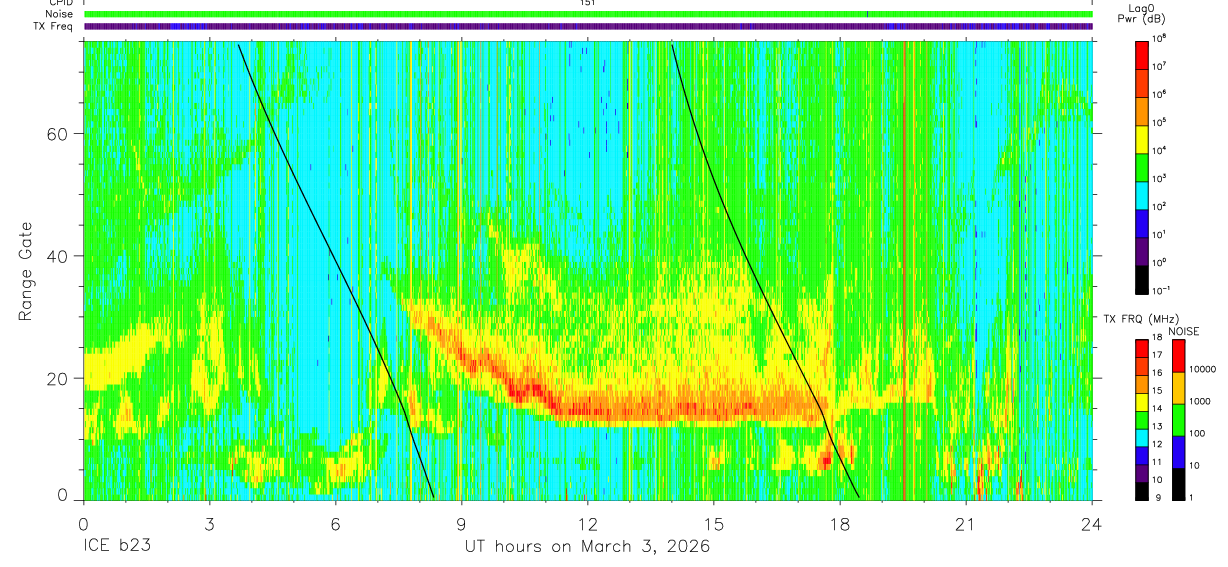This screenshot has width=1228, height=567.
Task: Click the 11 label on TX FRQ scale
Action: [x=1157, y=462]
